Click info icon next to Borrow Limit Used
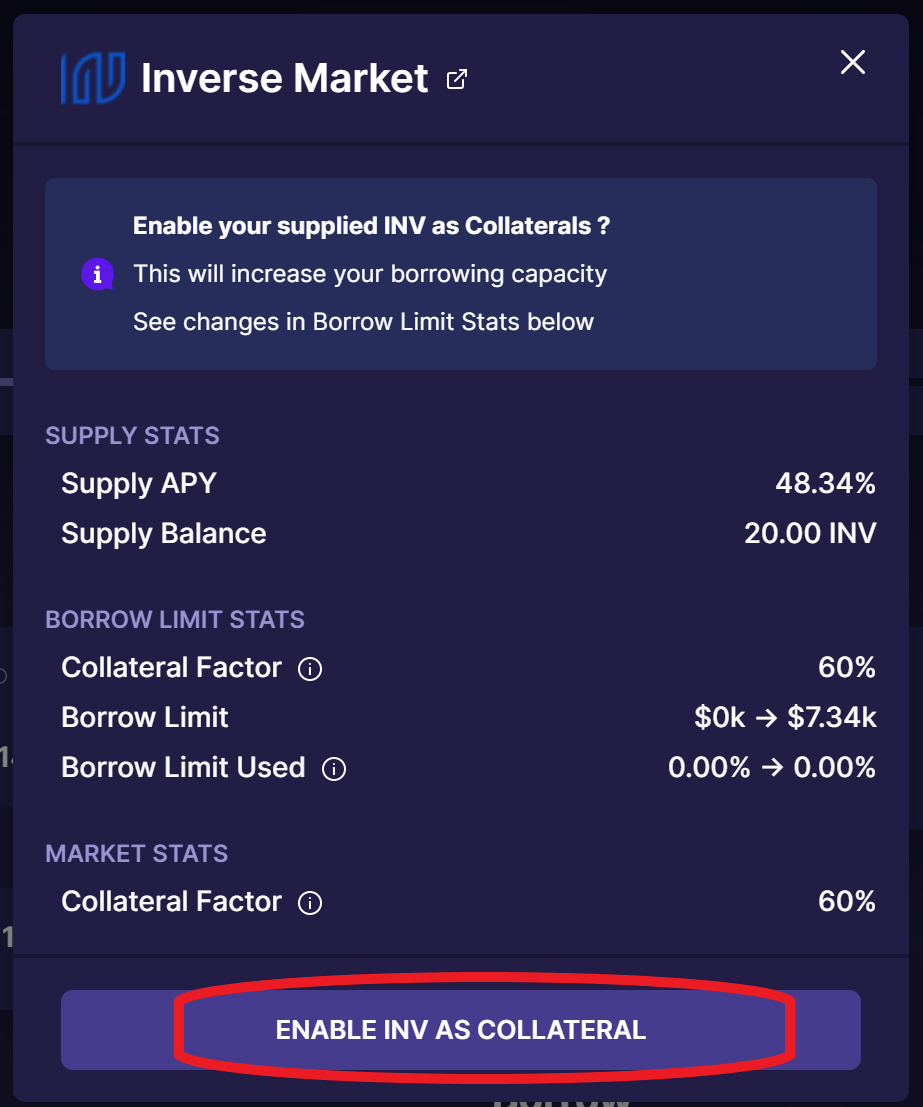Image resolution: width=923 pixels, height=1107 pixels. click(333, 769)
